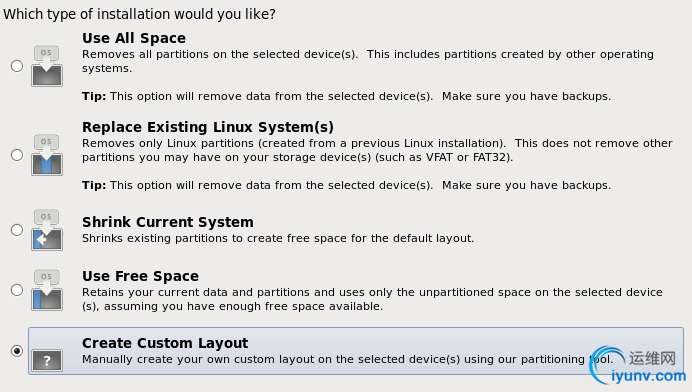Click the Use Free Space disk icon
Viewport: 692px width, 392px height.
point(47,290)
